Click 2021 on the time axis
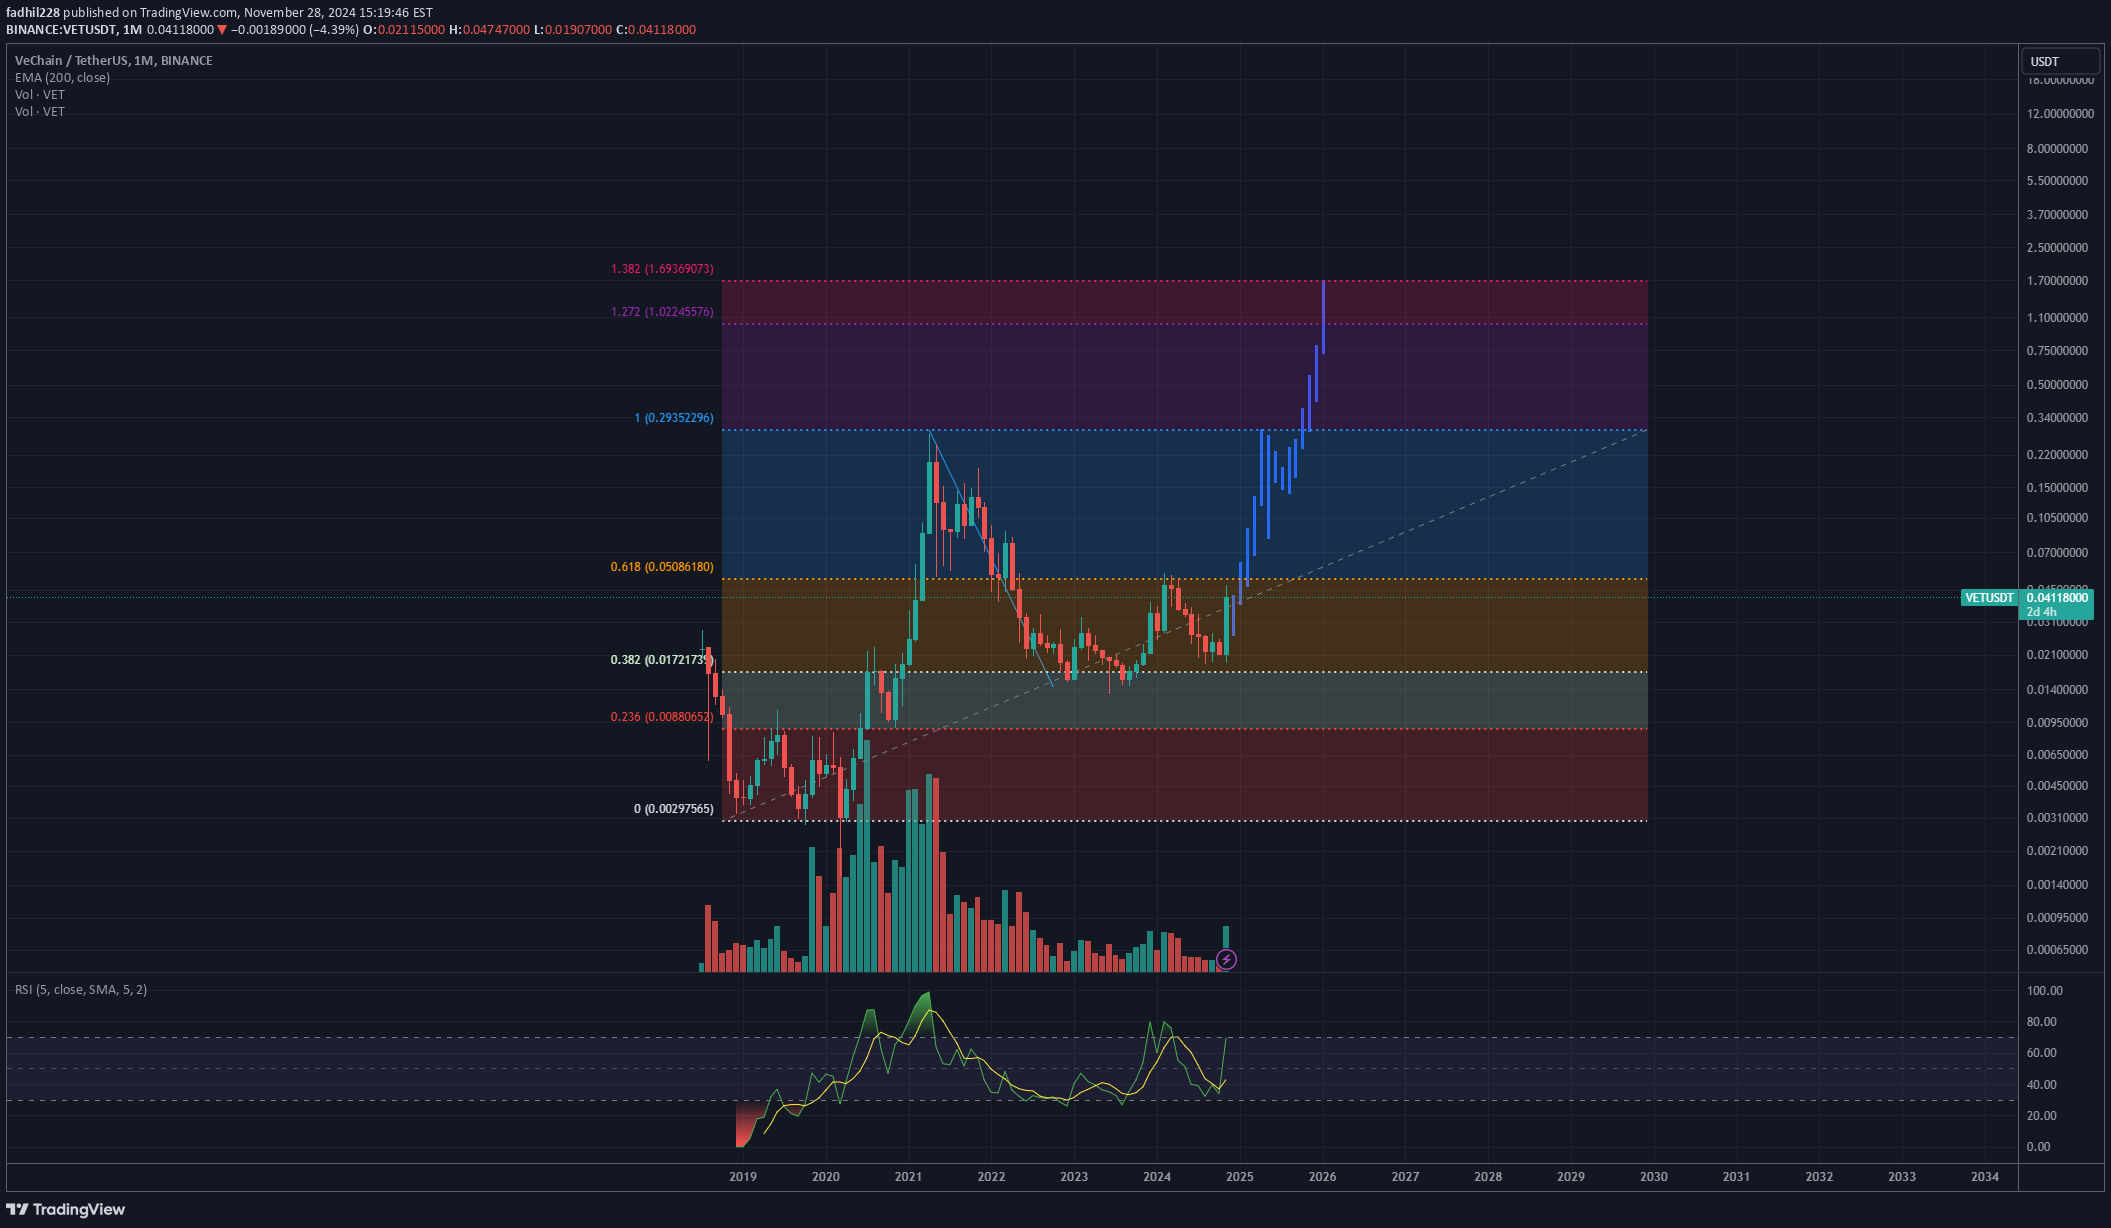2111x1228 pixels. click(908, 1177)
